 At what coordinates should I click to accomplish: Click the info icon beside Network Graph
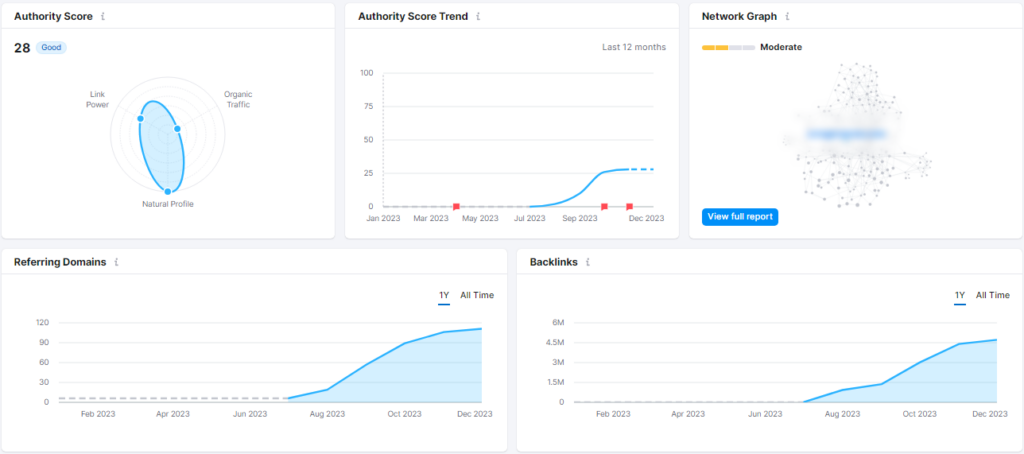(x=788, y=16)
